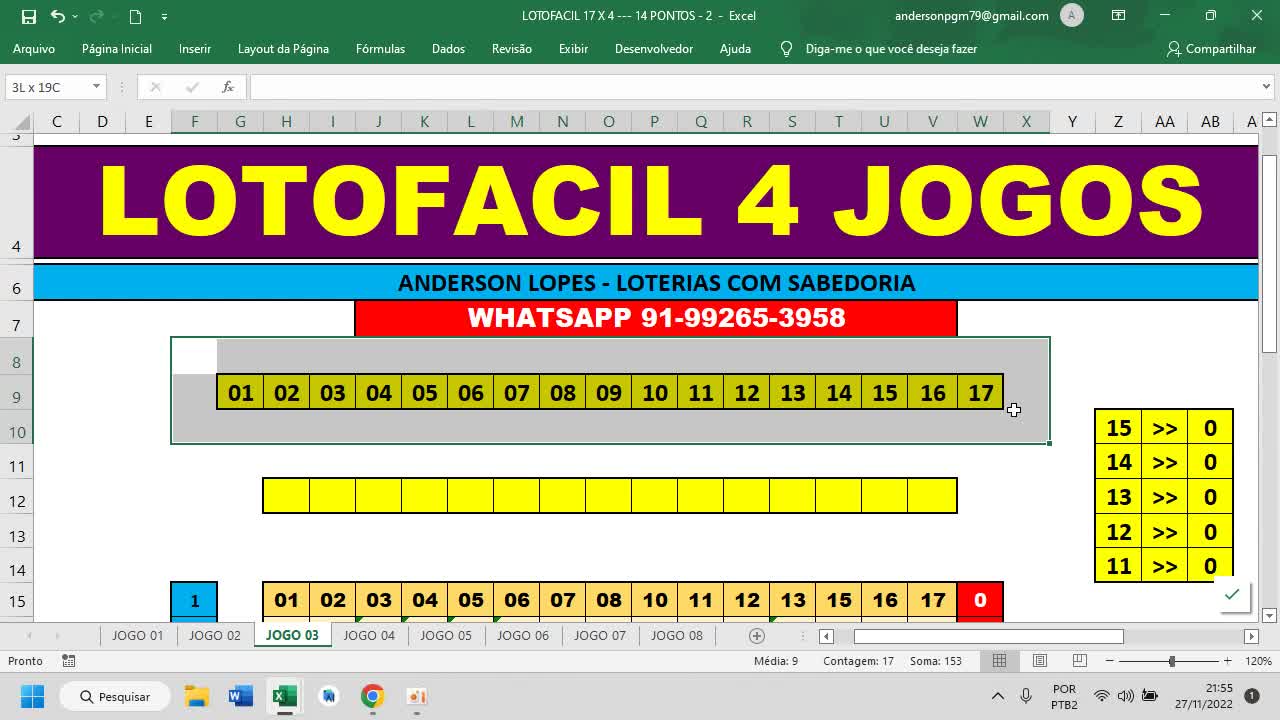Image resolution: width=1280 pixels, height=720 pixels.
Task: Open the Revisão tab
Action: point(512,48)
